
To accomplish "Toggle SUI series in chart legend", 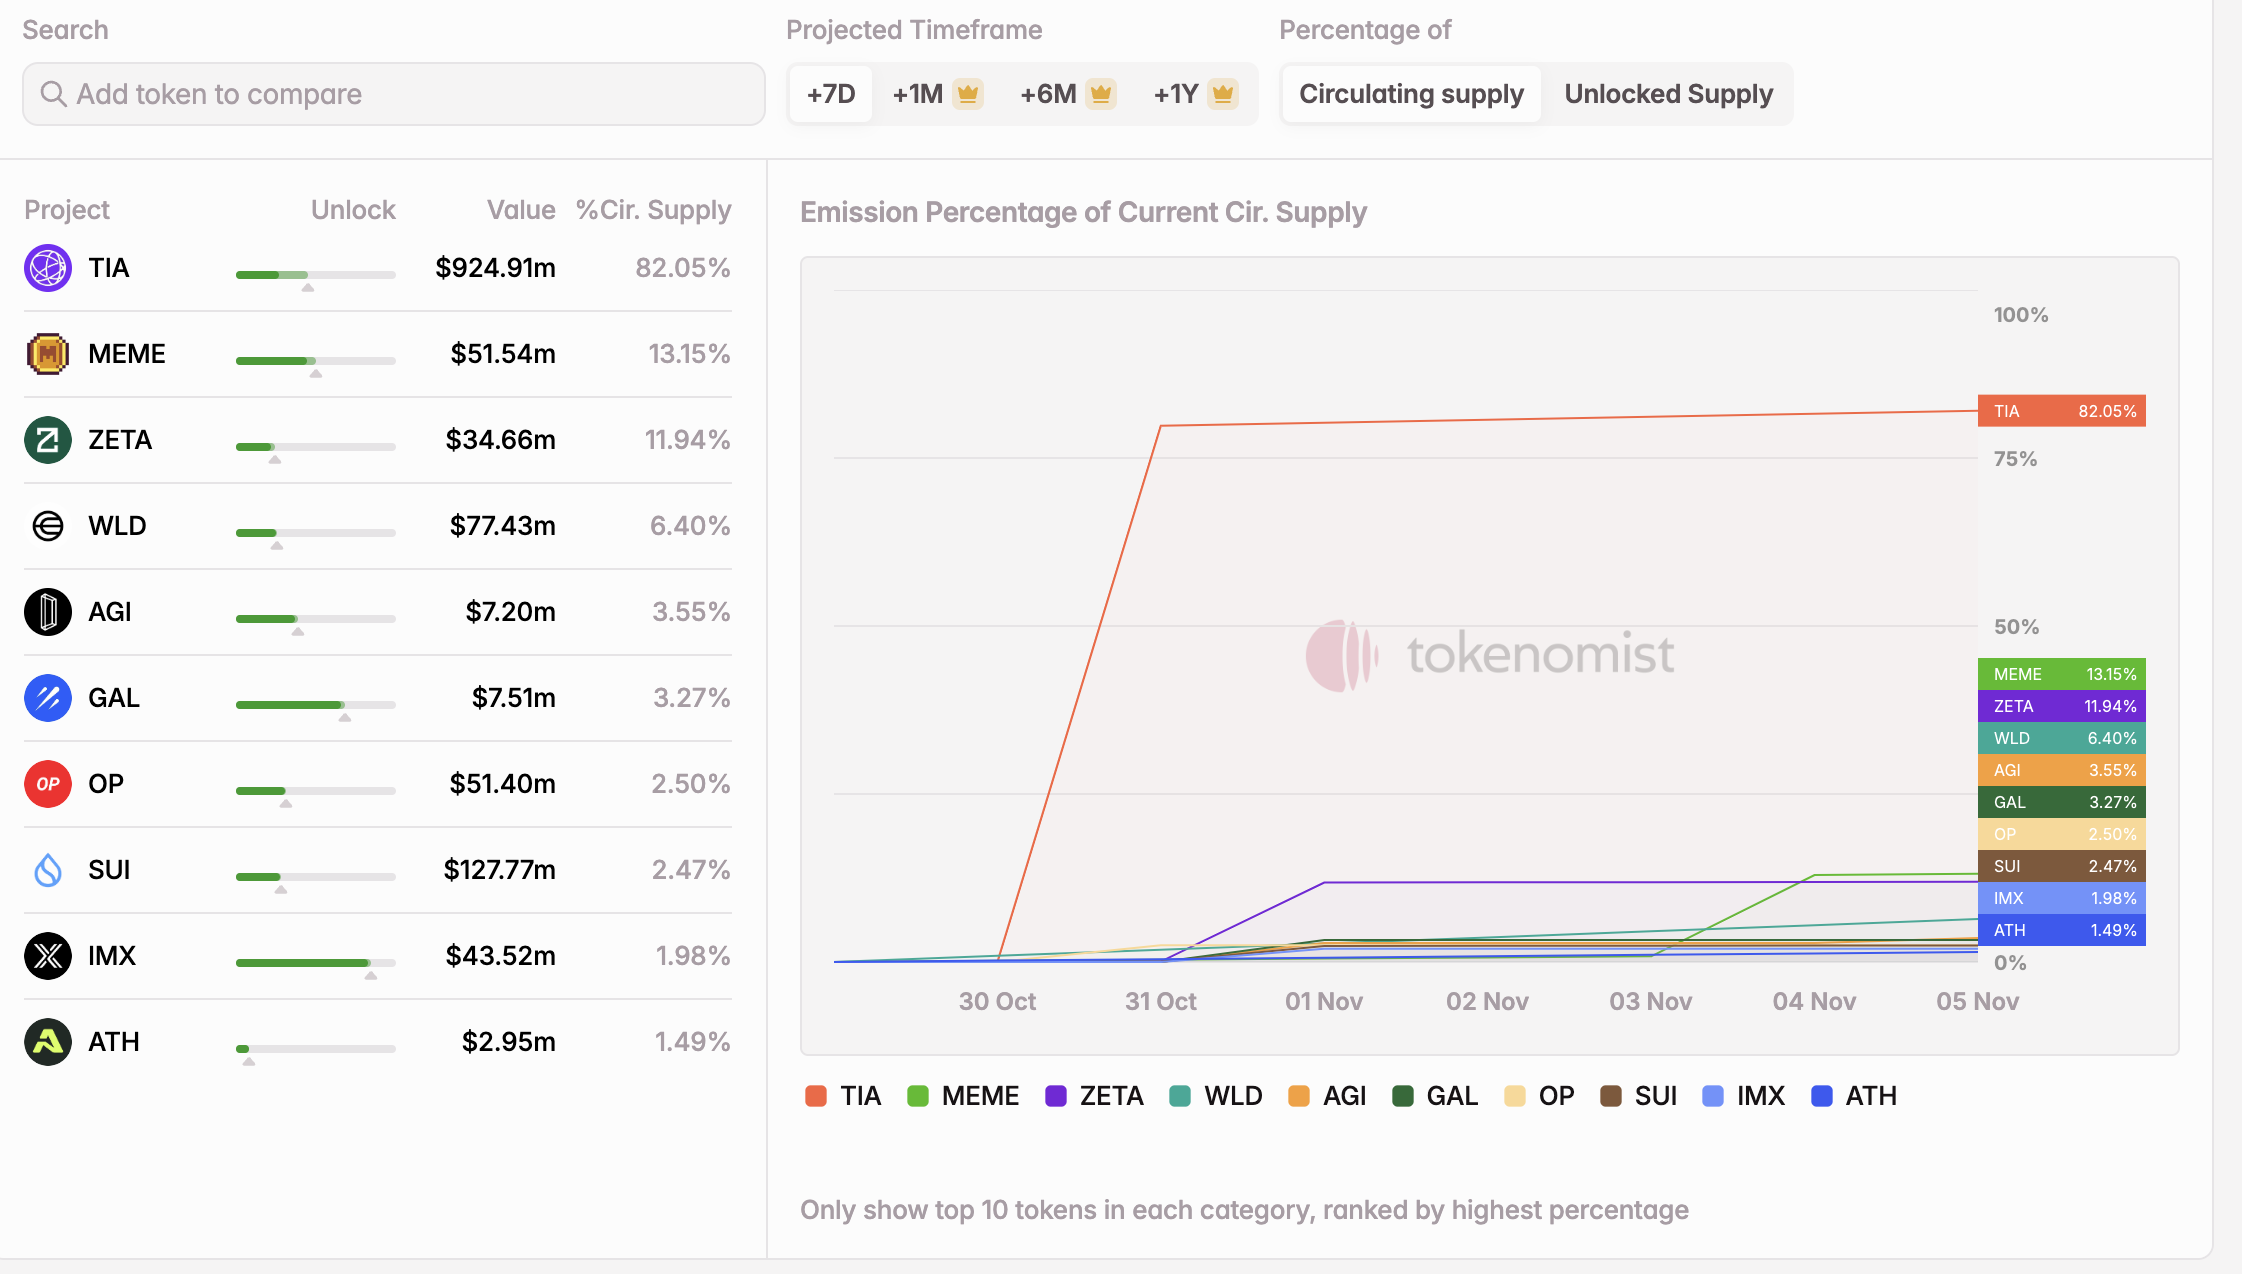I will [x=1639, y=1096].
